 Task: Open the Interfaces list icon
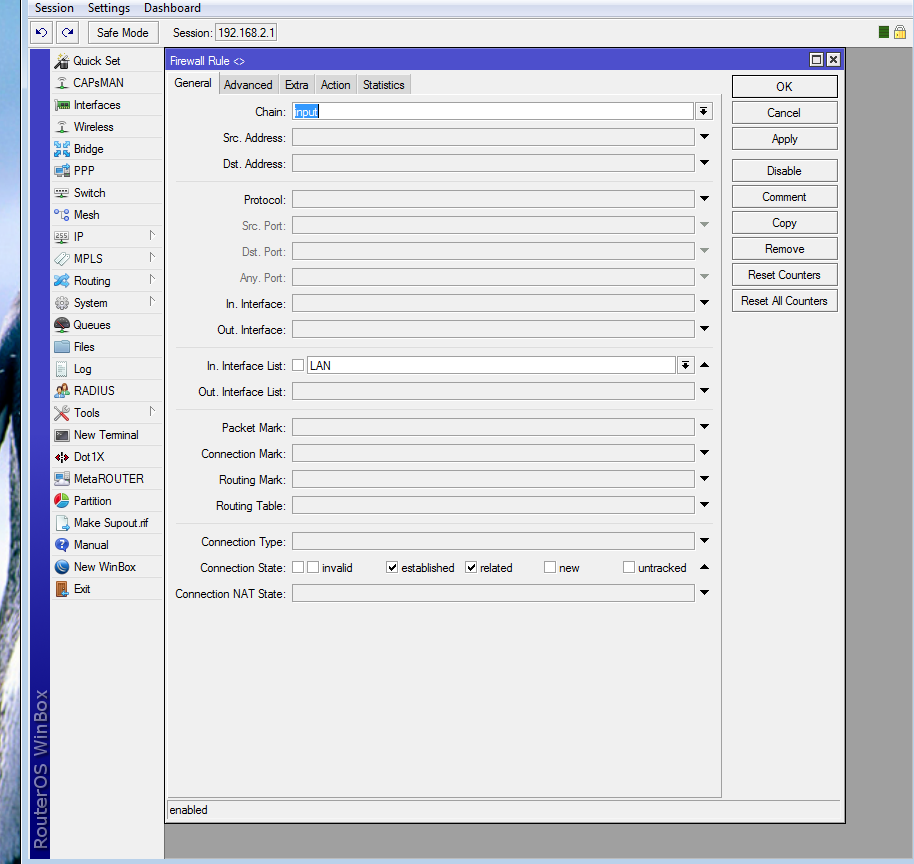62,105
